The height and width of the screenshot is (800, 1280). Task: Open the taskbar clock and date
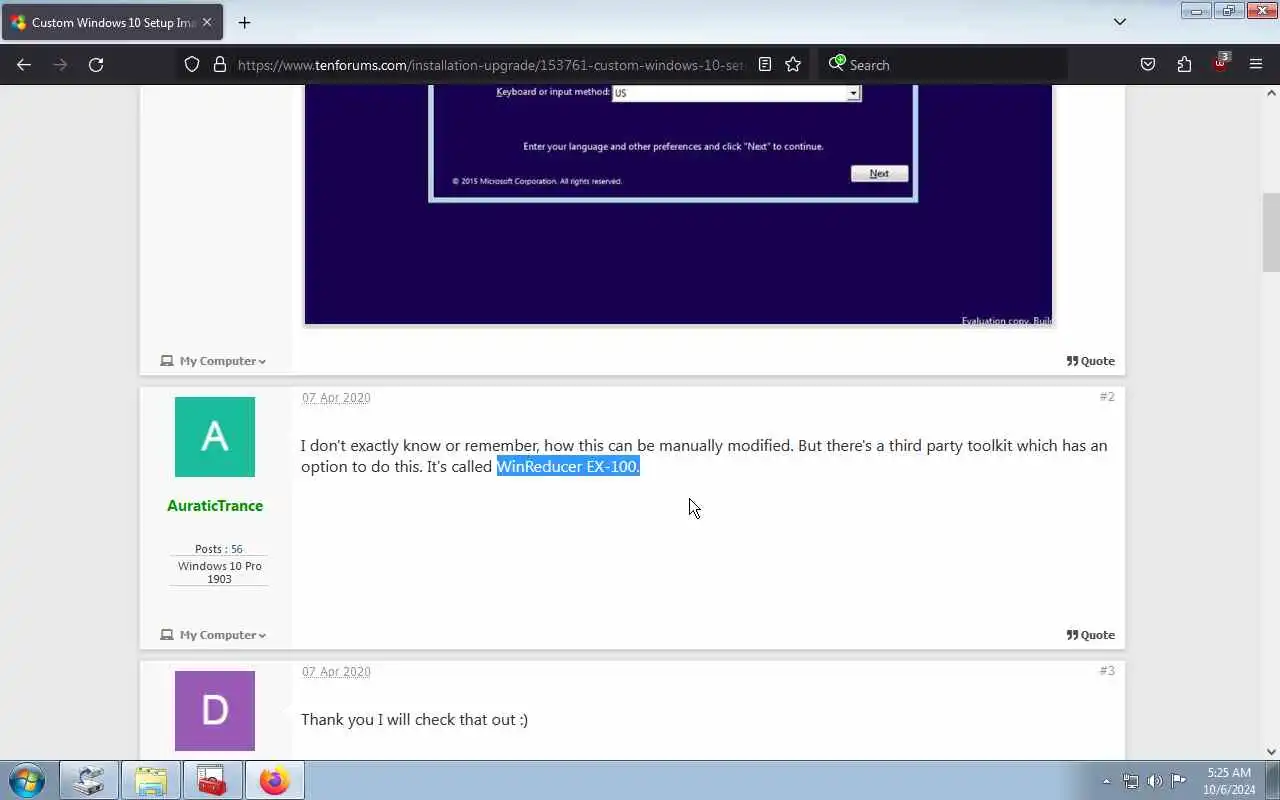pyautogui.click(x=1229, y=781)
